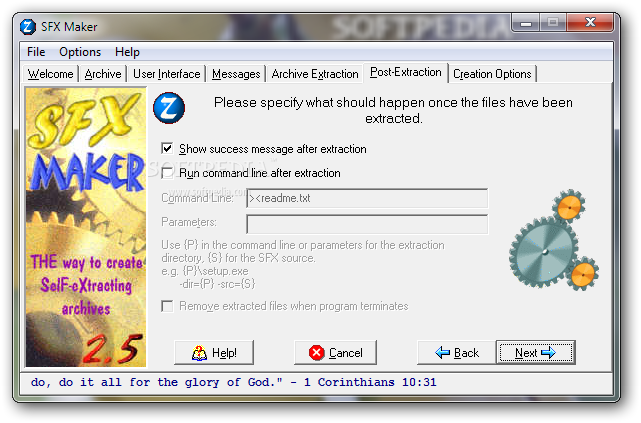Click the SFX Maker title bar Z icon
This screenshot has height=423, width=641.
tap(28, 27)
